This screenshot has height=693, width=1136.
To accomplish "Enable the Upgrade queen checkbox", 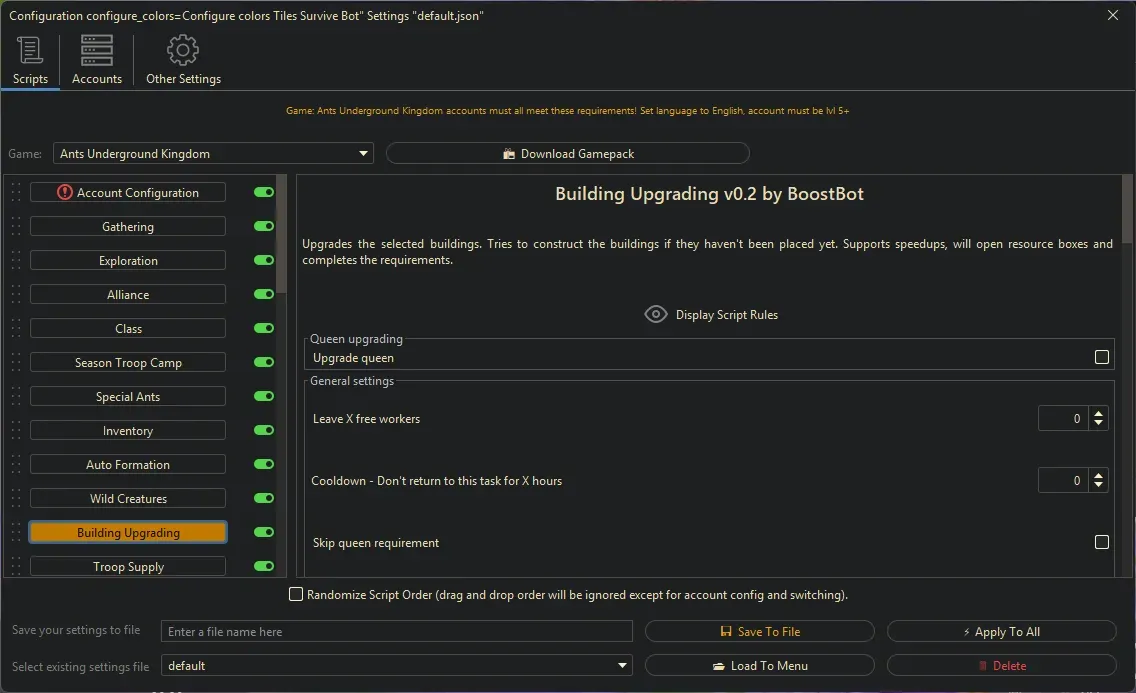I will [x=1101, y=358].
